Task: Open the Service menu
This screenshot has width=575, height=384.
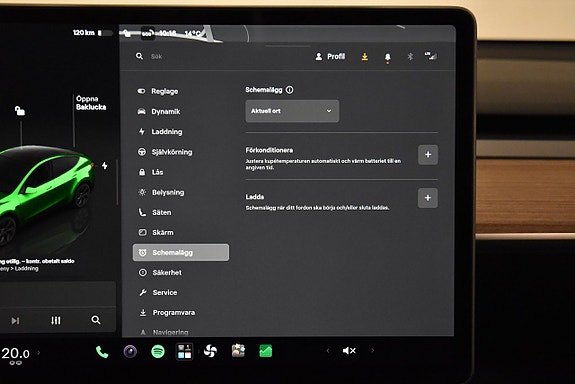Action: [158, 292]
